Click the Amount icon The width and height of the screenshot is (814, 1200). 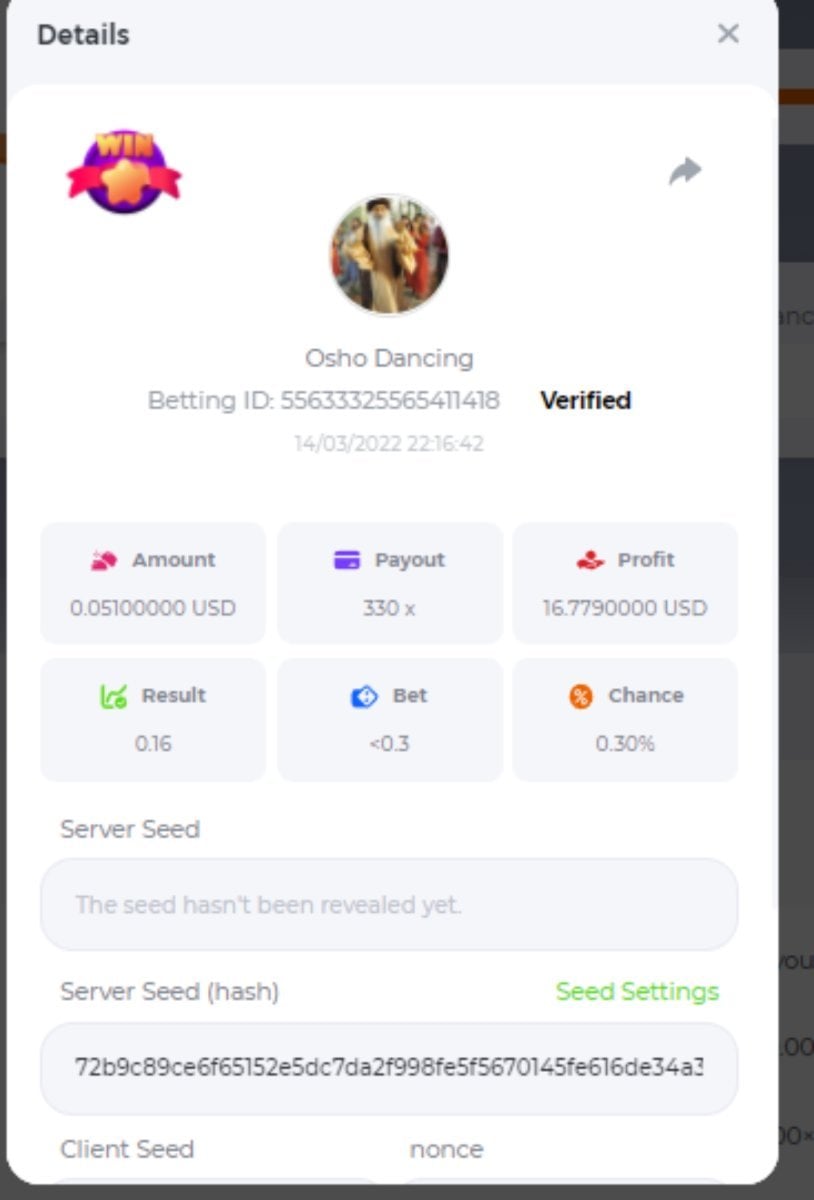point(105,561)
